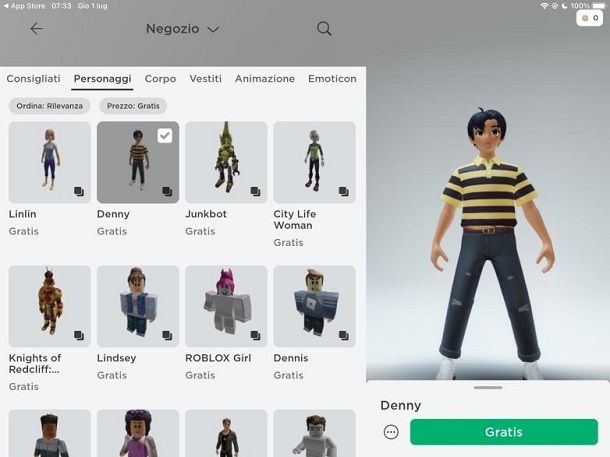Select the Knights of Redcliff thumbnail
610x457 pixels.
(50, 306)
